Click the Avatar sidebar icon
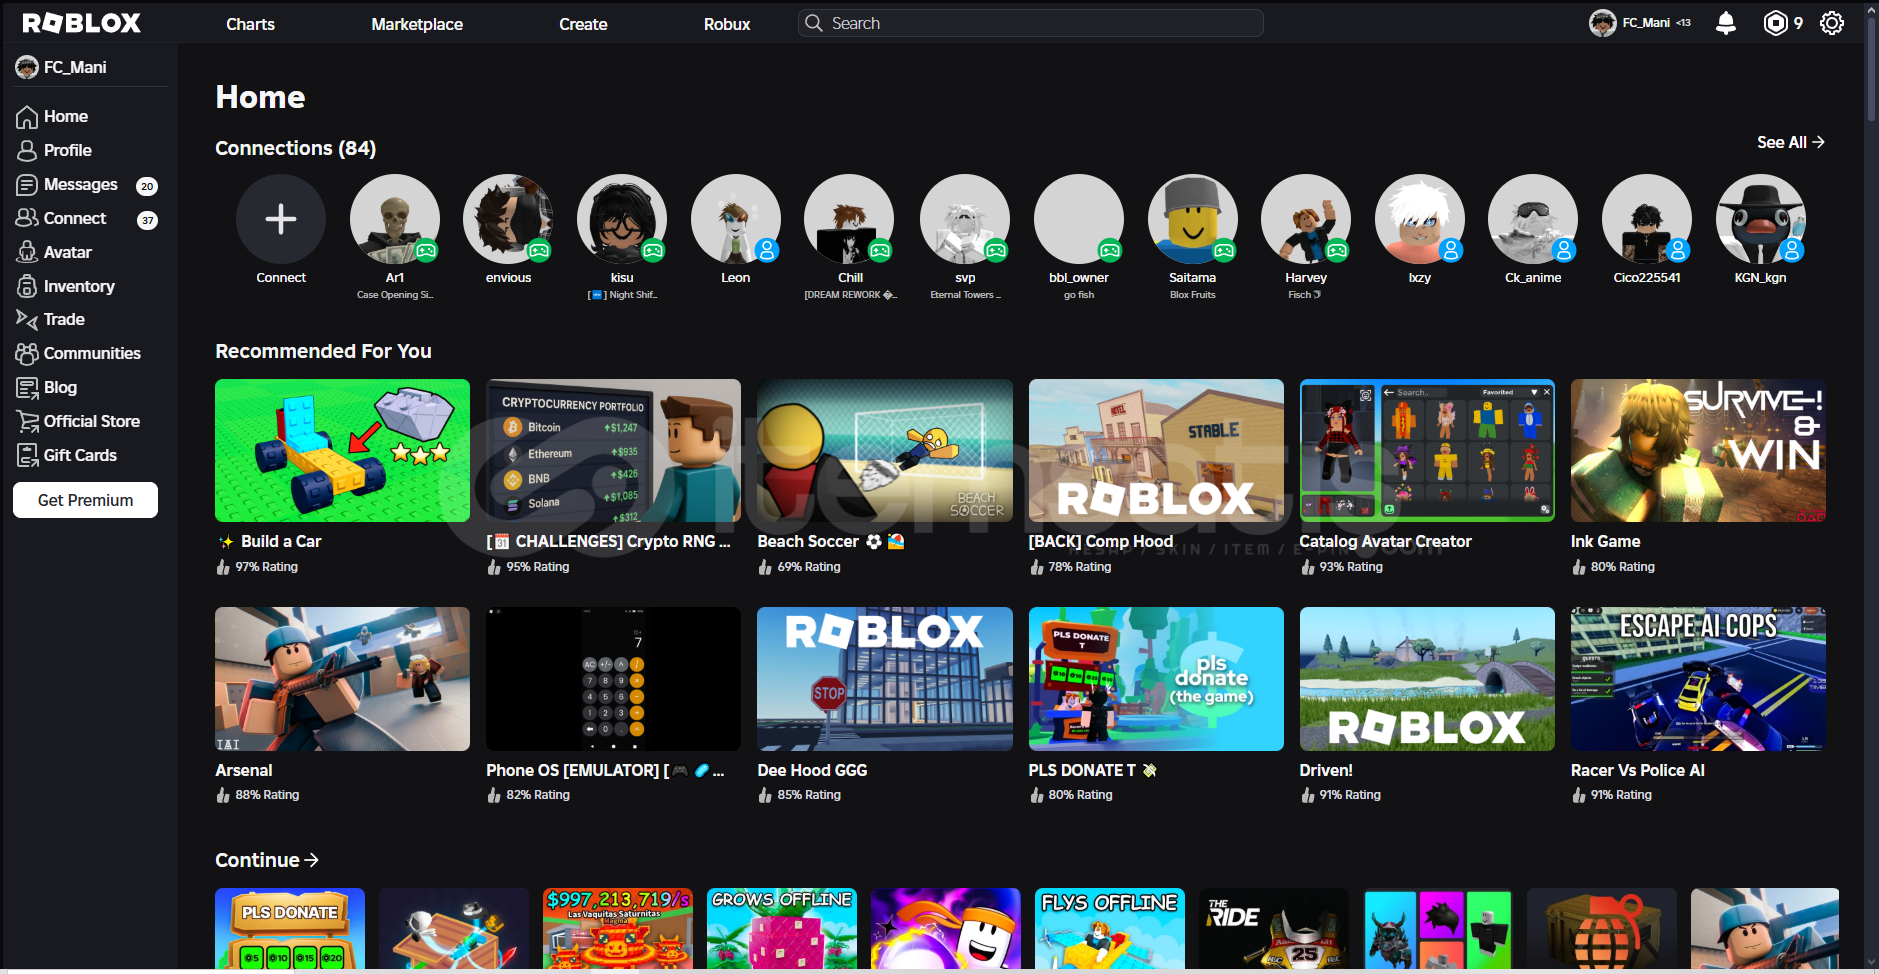The width and height of the screenshot is (1879, 974). click(27, 252)
